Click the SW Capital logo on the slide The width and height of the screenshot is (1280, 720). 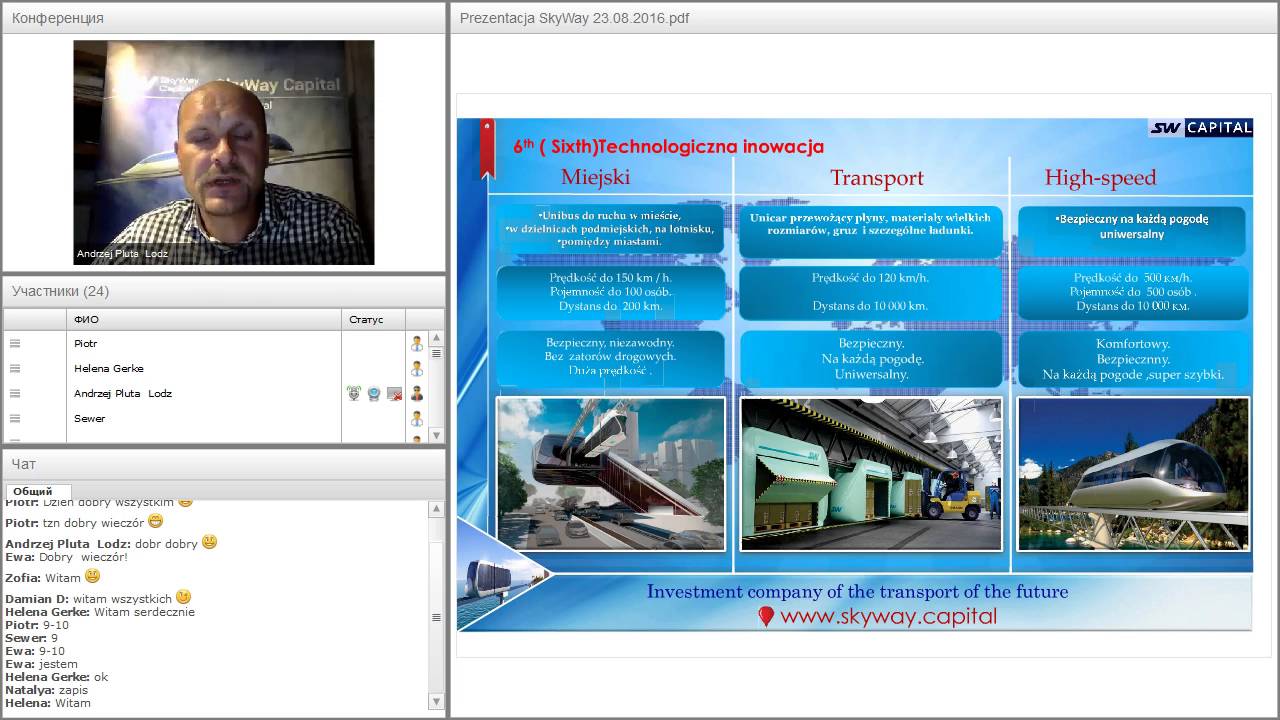(x=1200, y=127)
